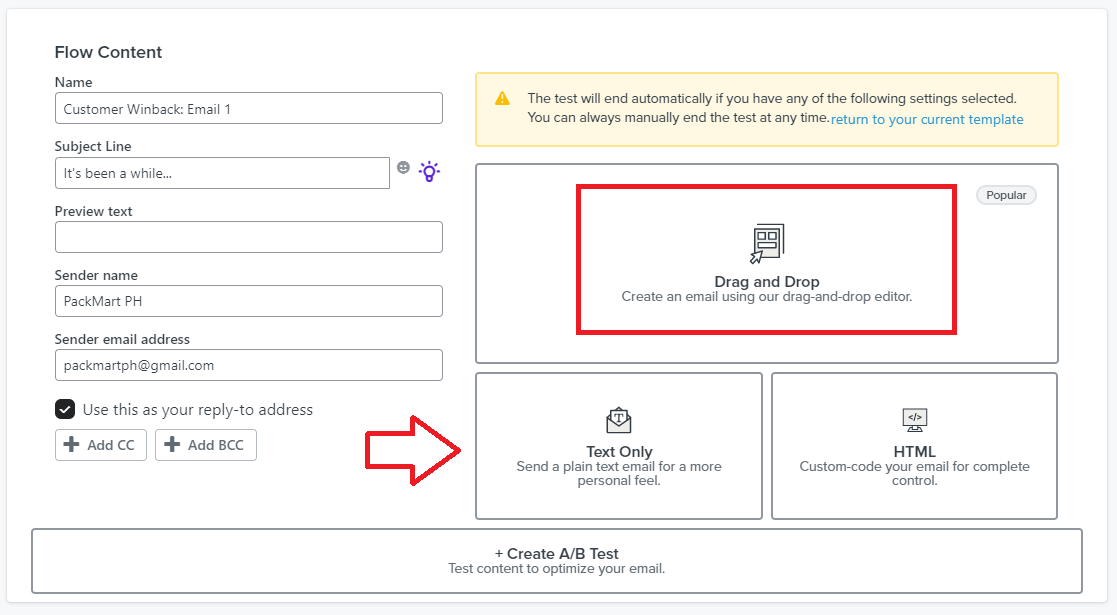Screen dimensions: 1117x615
Task: Open emoji picker next to subject line
Action: (x=403, y=167)
